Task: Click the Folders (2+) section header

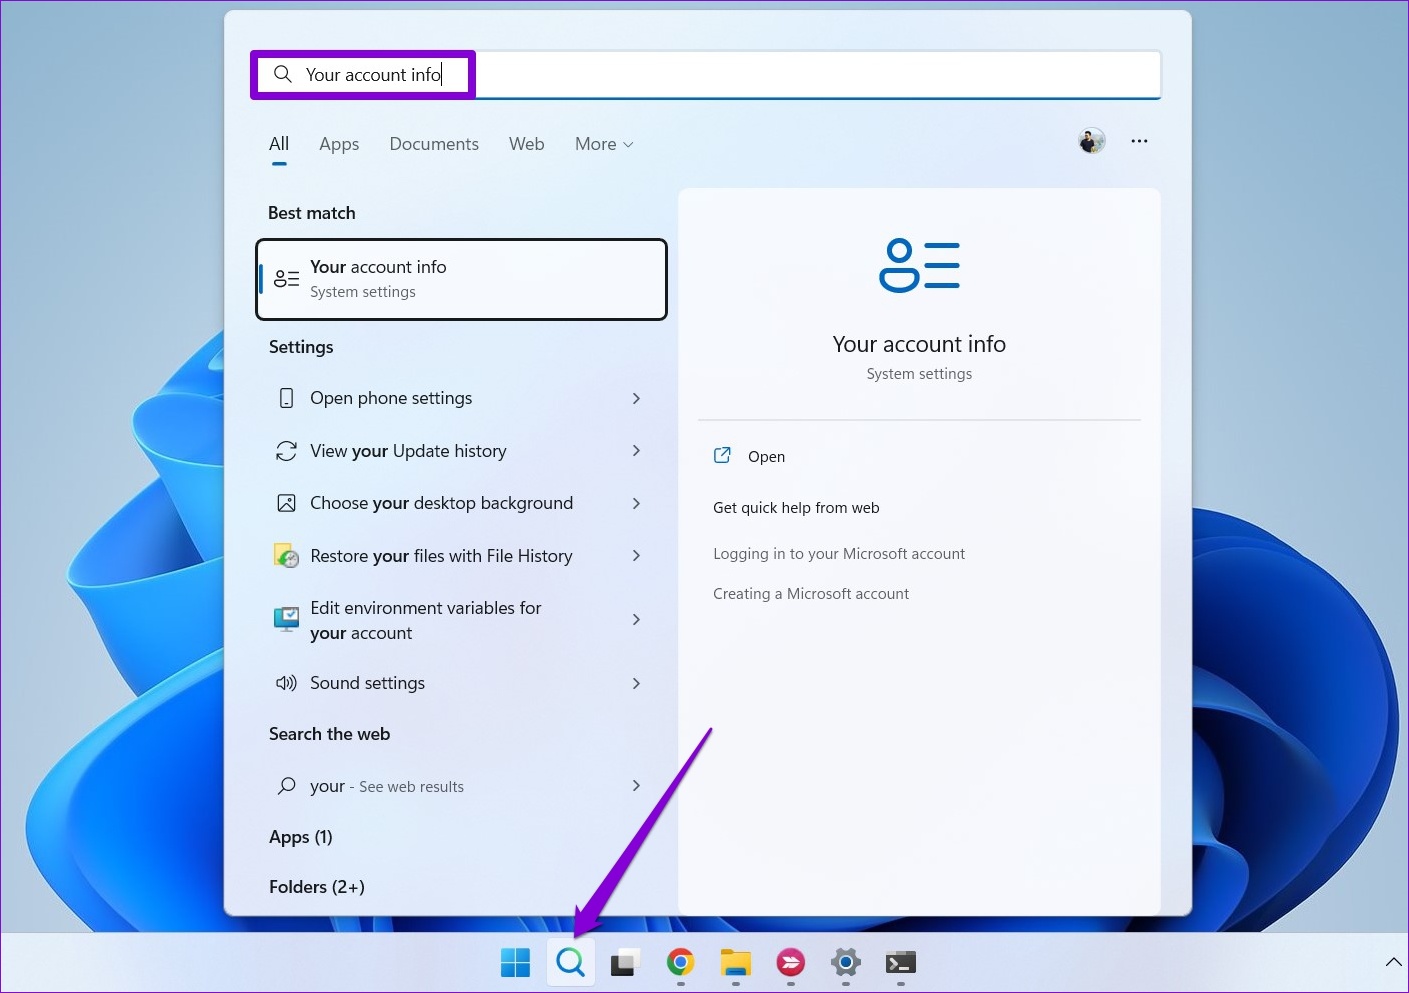Action: [317, 887]
